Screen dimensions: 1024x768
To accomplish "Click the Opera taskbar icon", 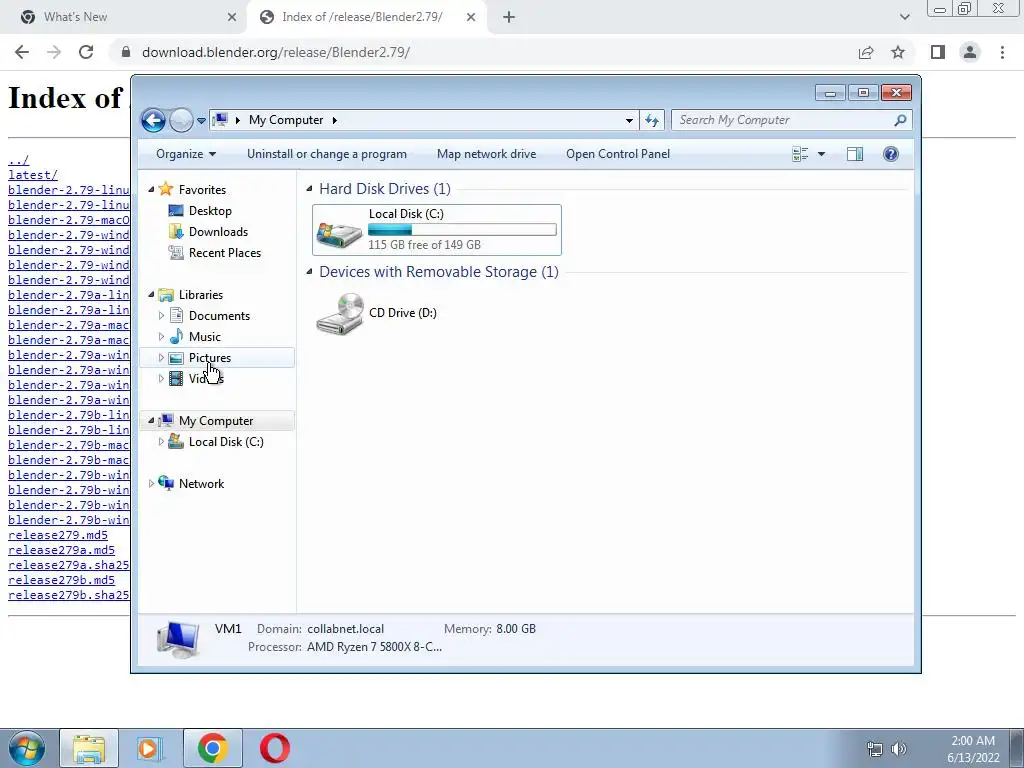I will point(275,748).
